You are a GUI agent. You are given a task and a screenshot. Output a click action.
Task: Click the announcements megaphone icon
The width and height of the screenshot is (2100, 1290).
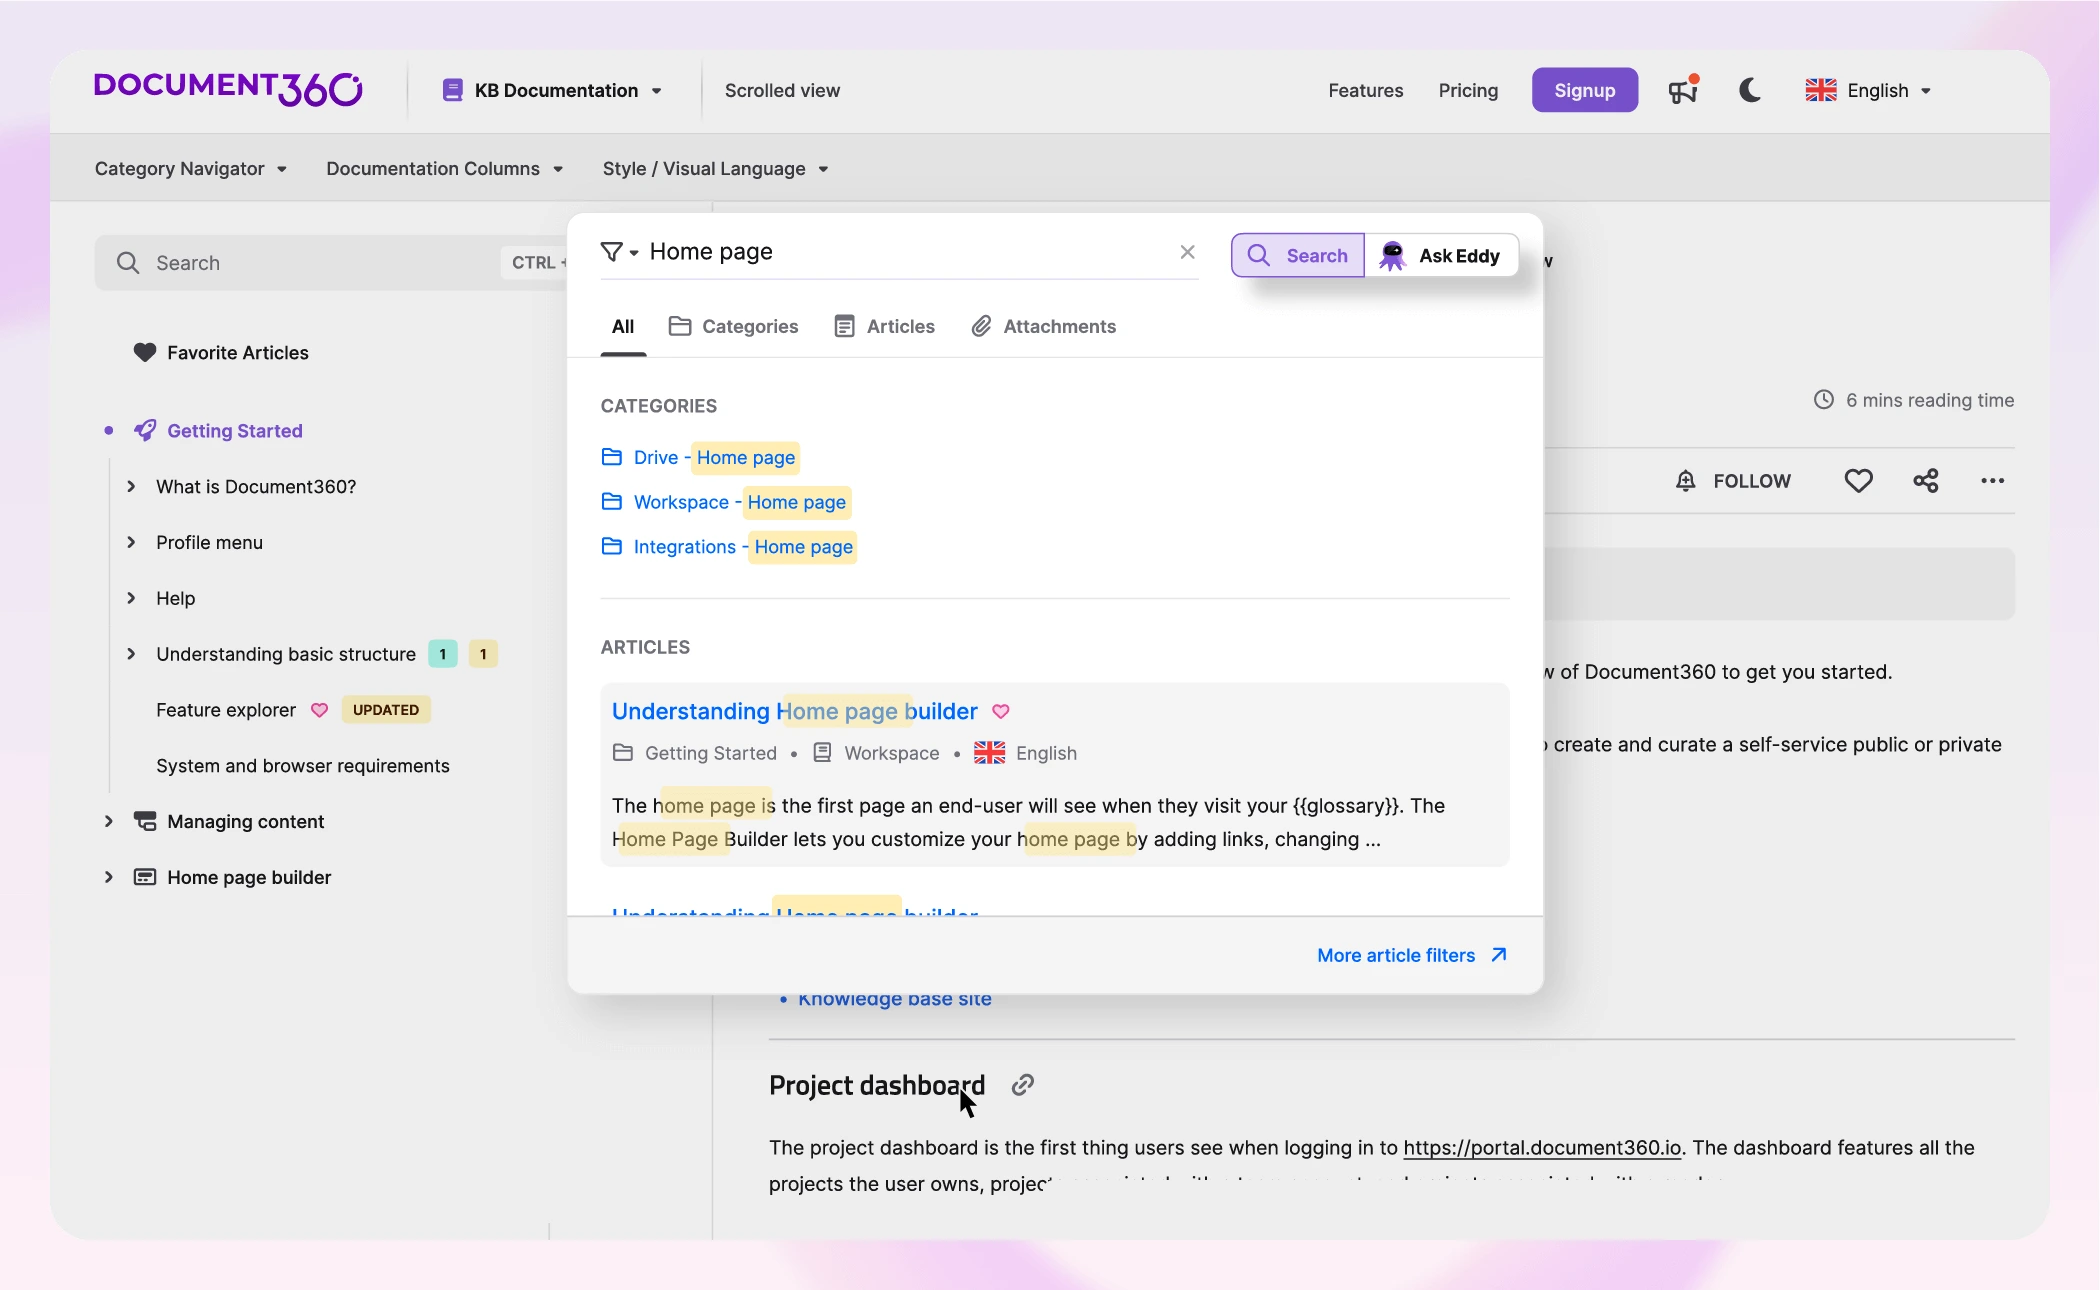[1684, 90]
